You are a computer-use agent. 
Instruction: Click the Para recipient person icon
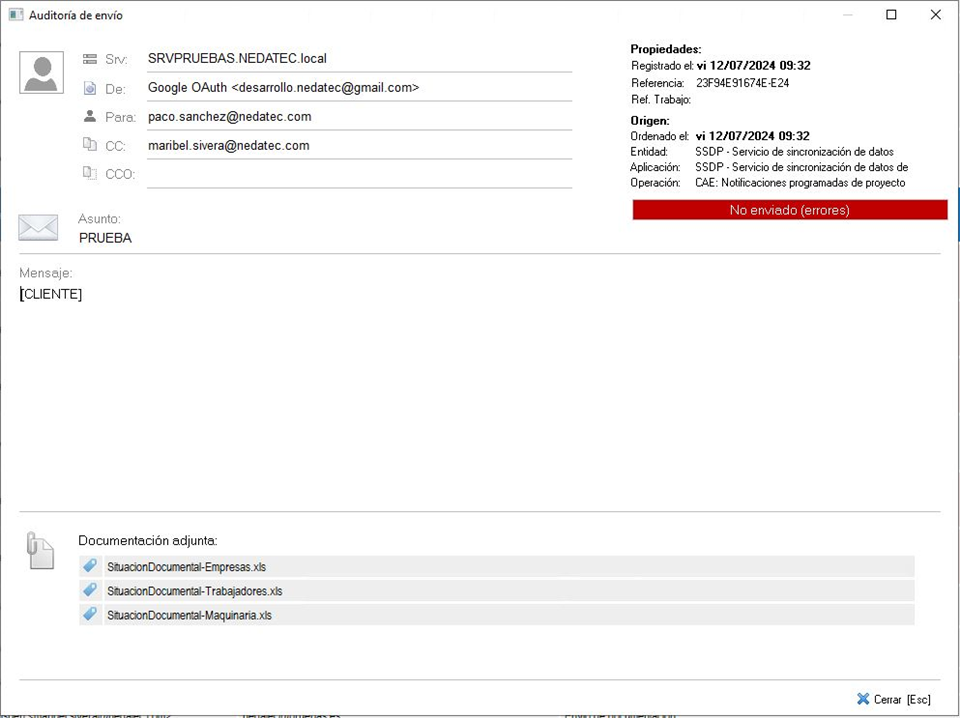(x=90, y=117)
